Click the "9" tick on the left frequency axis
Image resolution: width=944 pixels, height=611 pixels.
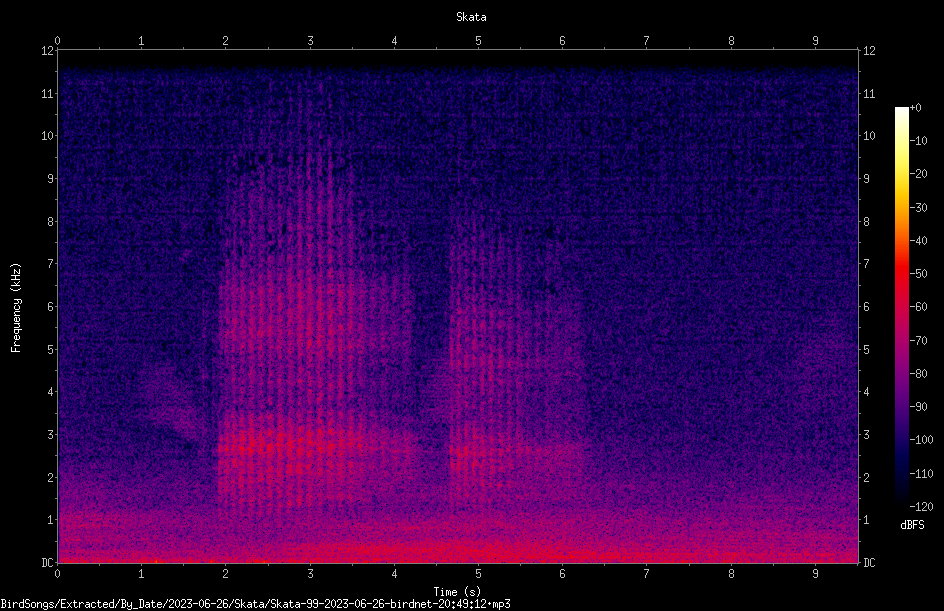tap(50, 179)
